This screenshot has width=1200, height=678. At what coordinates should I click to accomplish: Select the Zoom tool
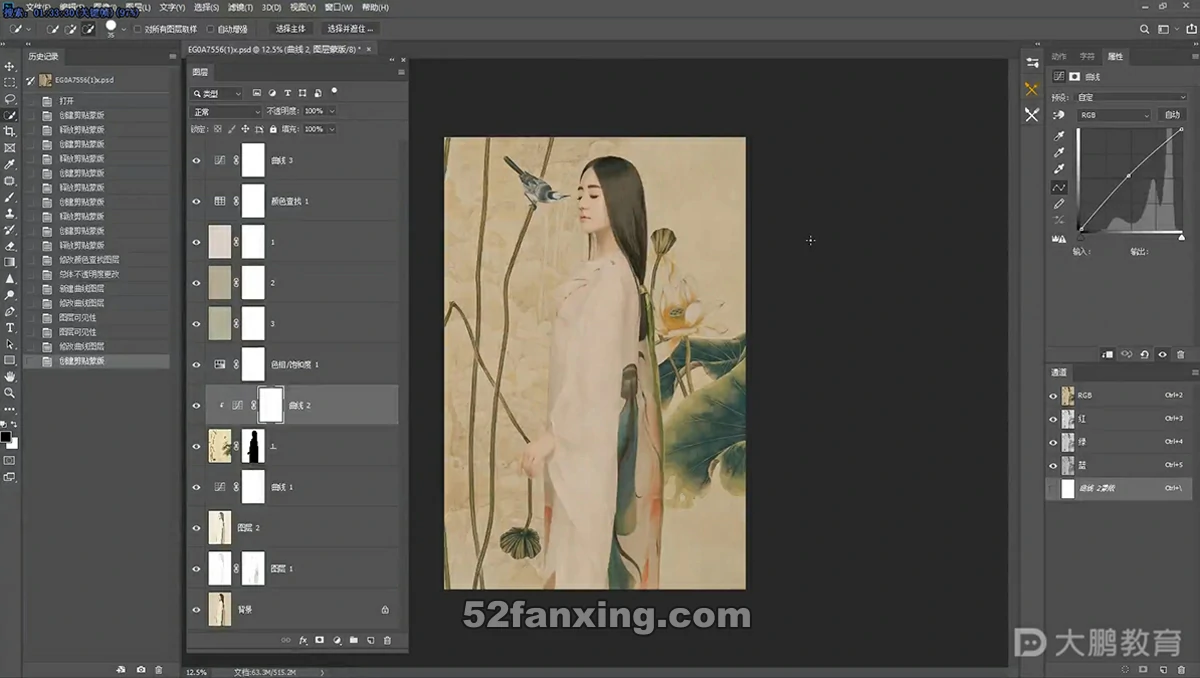point(10,392)
